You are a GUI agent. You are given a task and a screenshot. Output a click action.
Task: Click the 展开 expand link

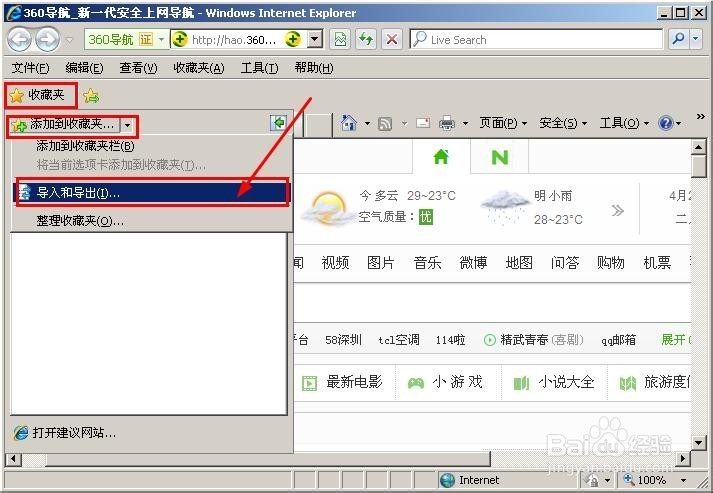tap(675, 340)
